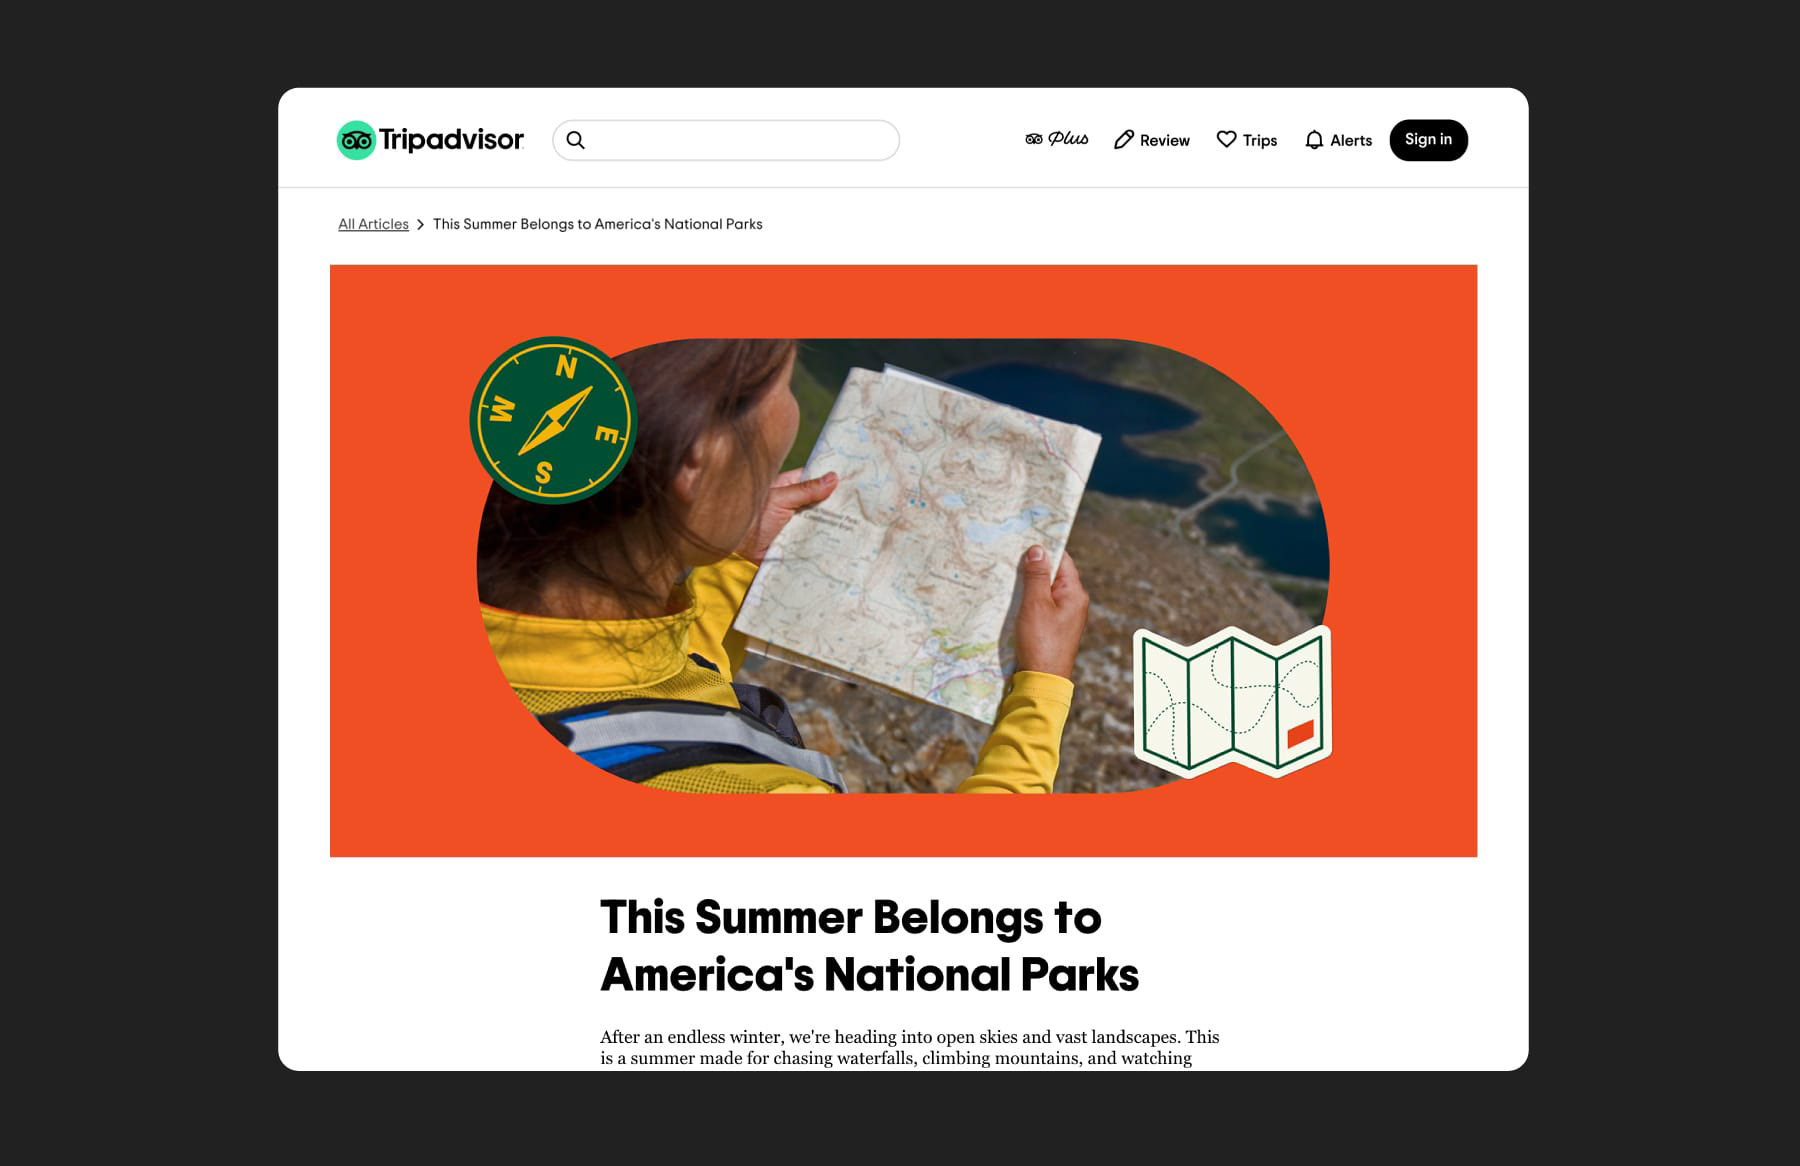Click the article headline about National Parks
This screenshot has width=1800, height=1166.
(869, 946)
